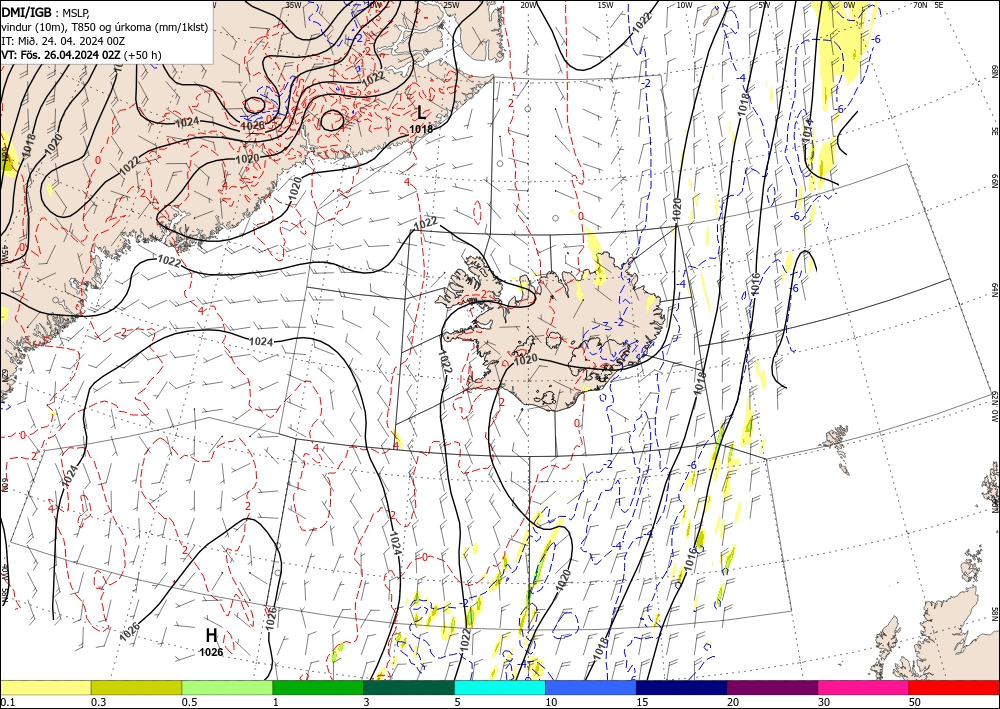
Task: Click the low pressure 'L' symbol marked 1018
Action: coord(421,113)
